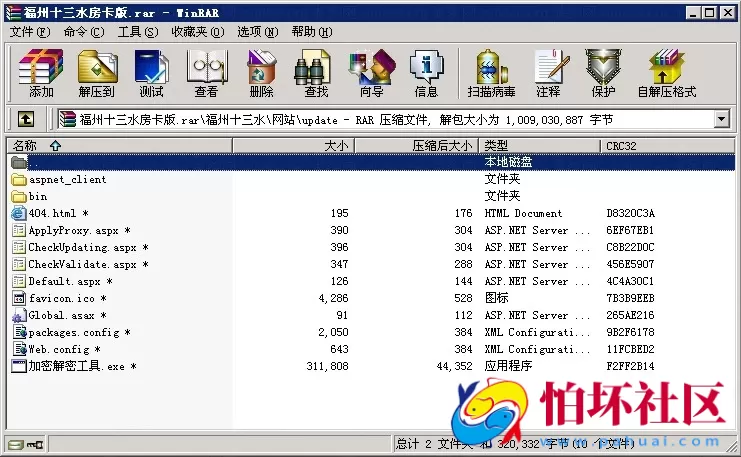
Task: Click the 加密解密工具.exe application icon
Action: tap(19, 366)
